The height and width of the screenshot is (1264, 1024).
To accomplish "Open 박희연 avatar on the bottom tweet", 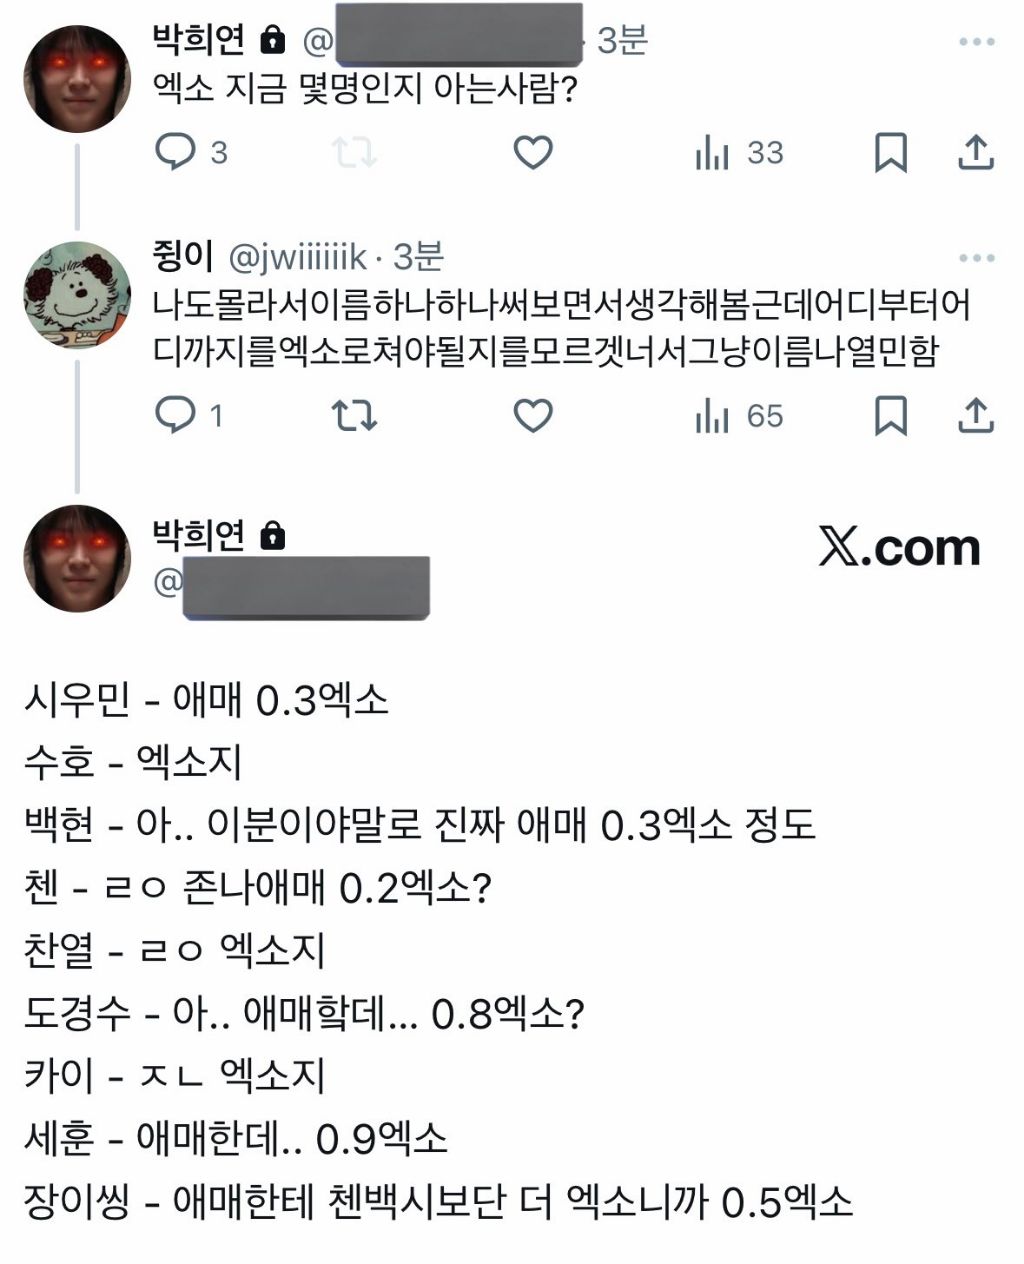I will pyautogui.click(x=77, y=558).
